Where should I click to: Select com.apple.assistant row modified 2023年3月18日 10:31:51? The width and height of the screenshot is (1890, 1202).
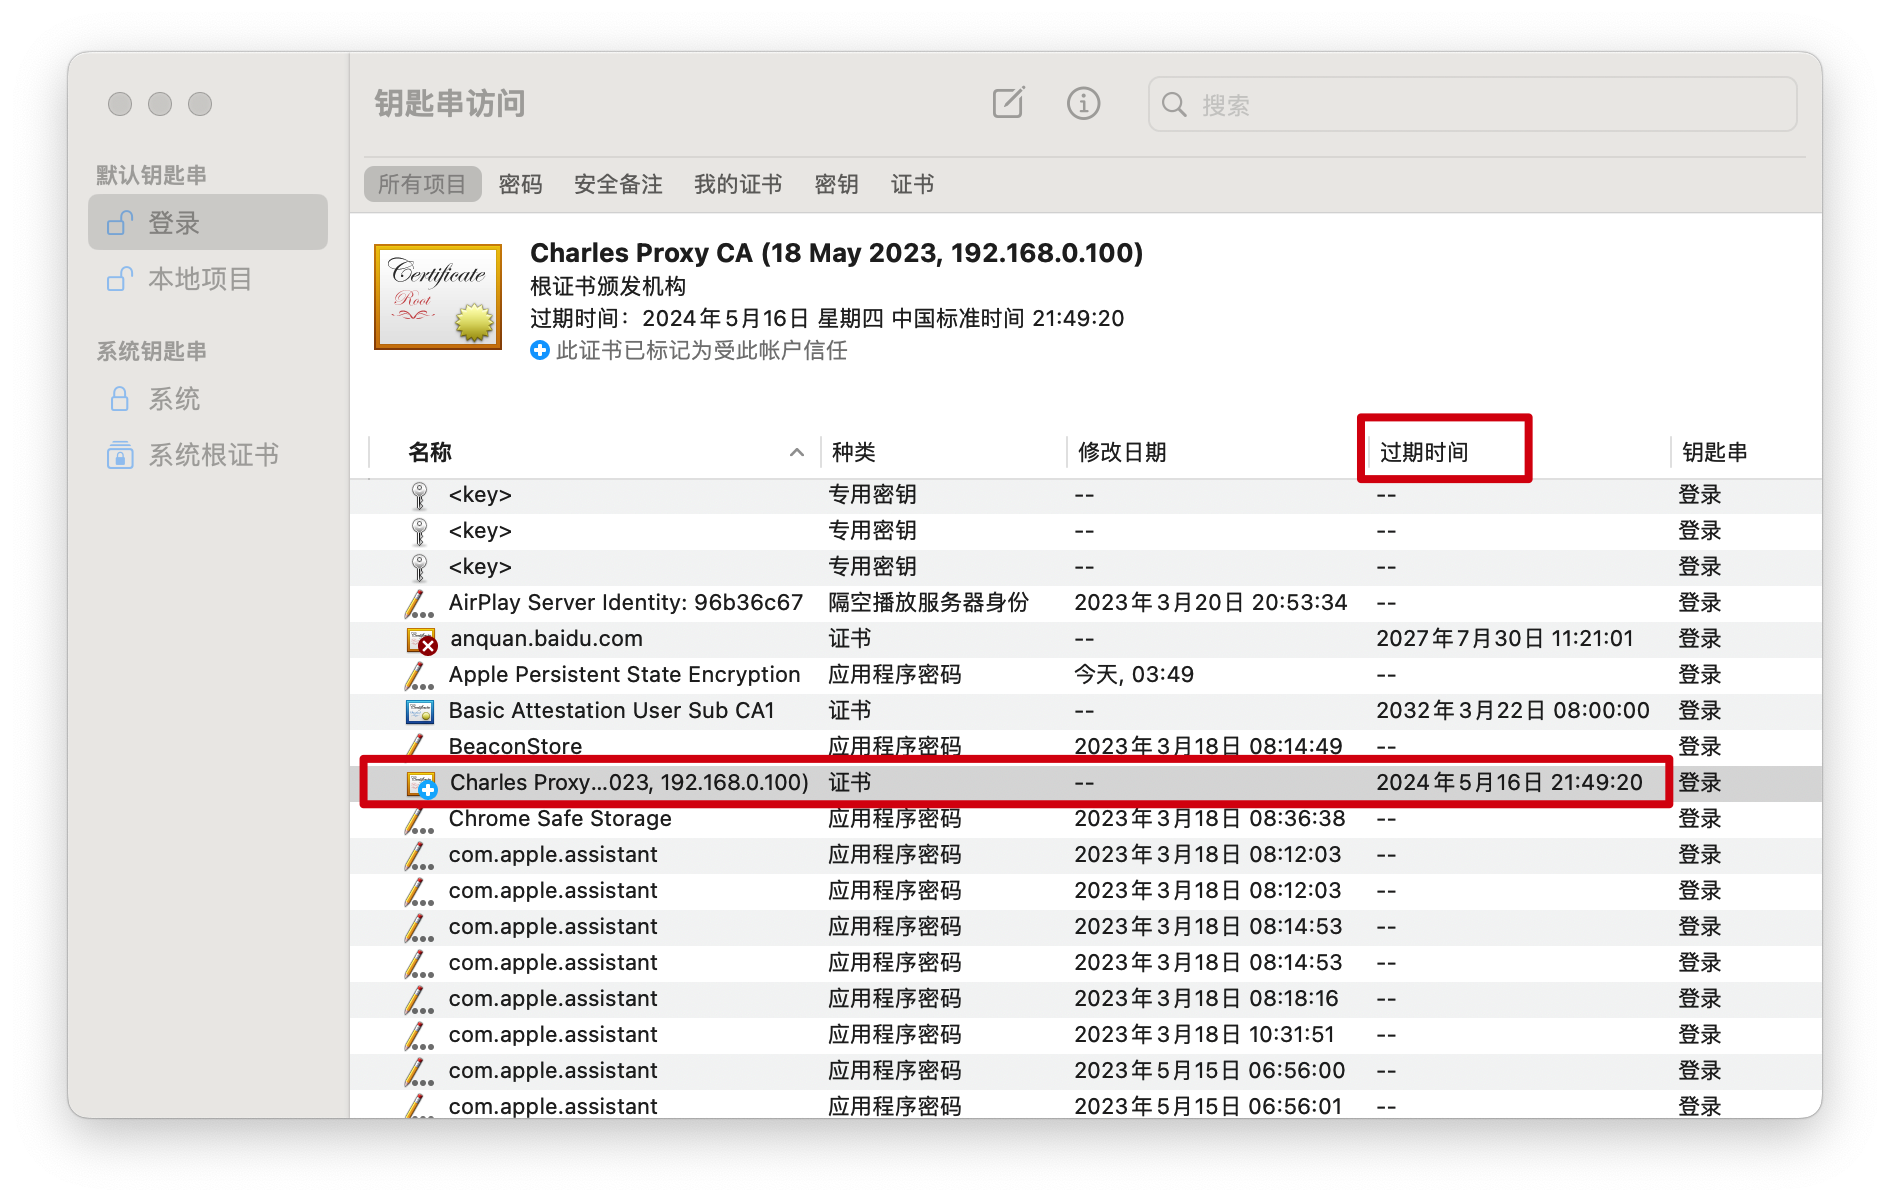[x=1086, y=1035]
